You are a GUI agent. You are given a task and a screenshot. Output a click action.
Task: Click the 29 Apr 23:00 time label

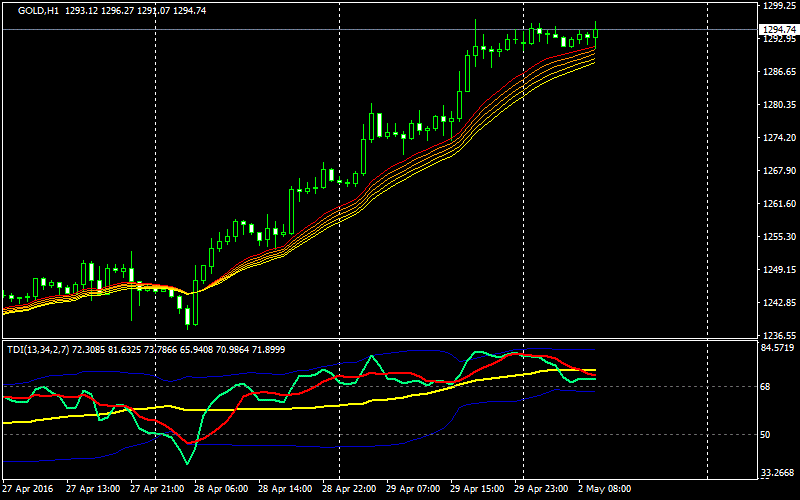coord(541,489)
